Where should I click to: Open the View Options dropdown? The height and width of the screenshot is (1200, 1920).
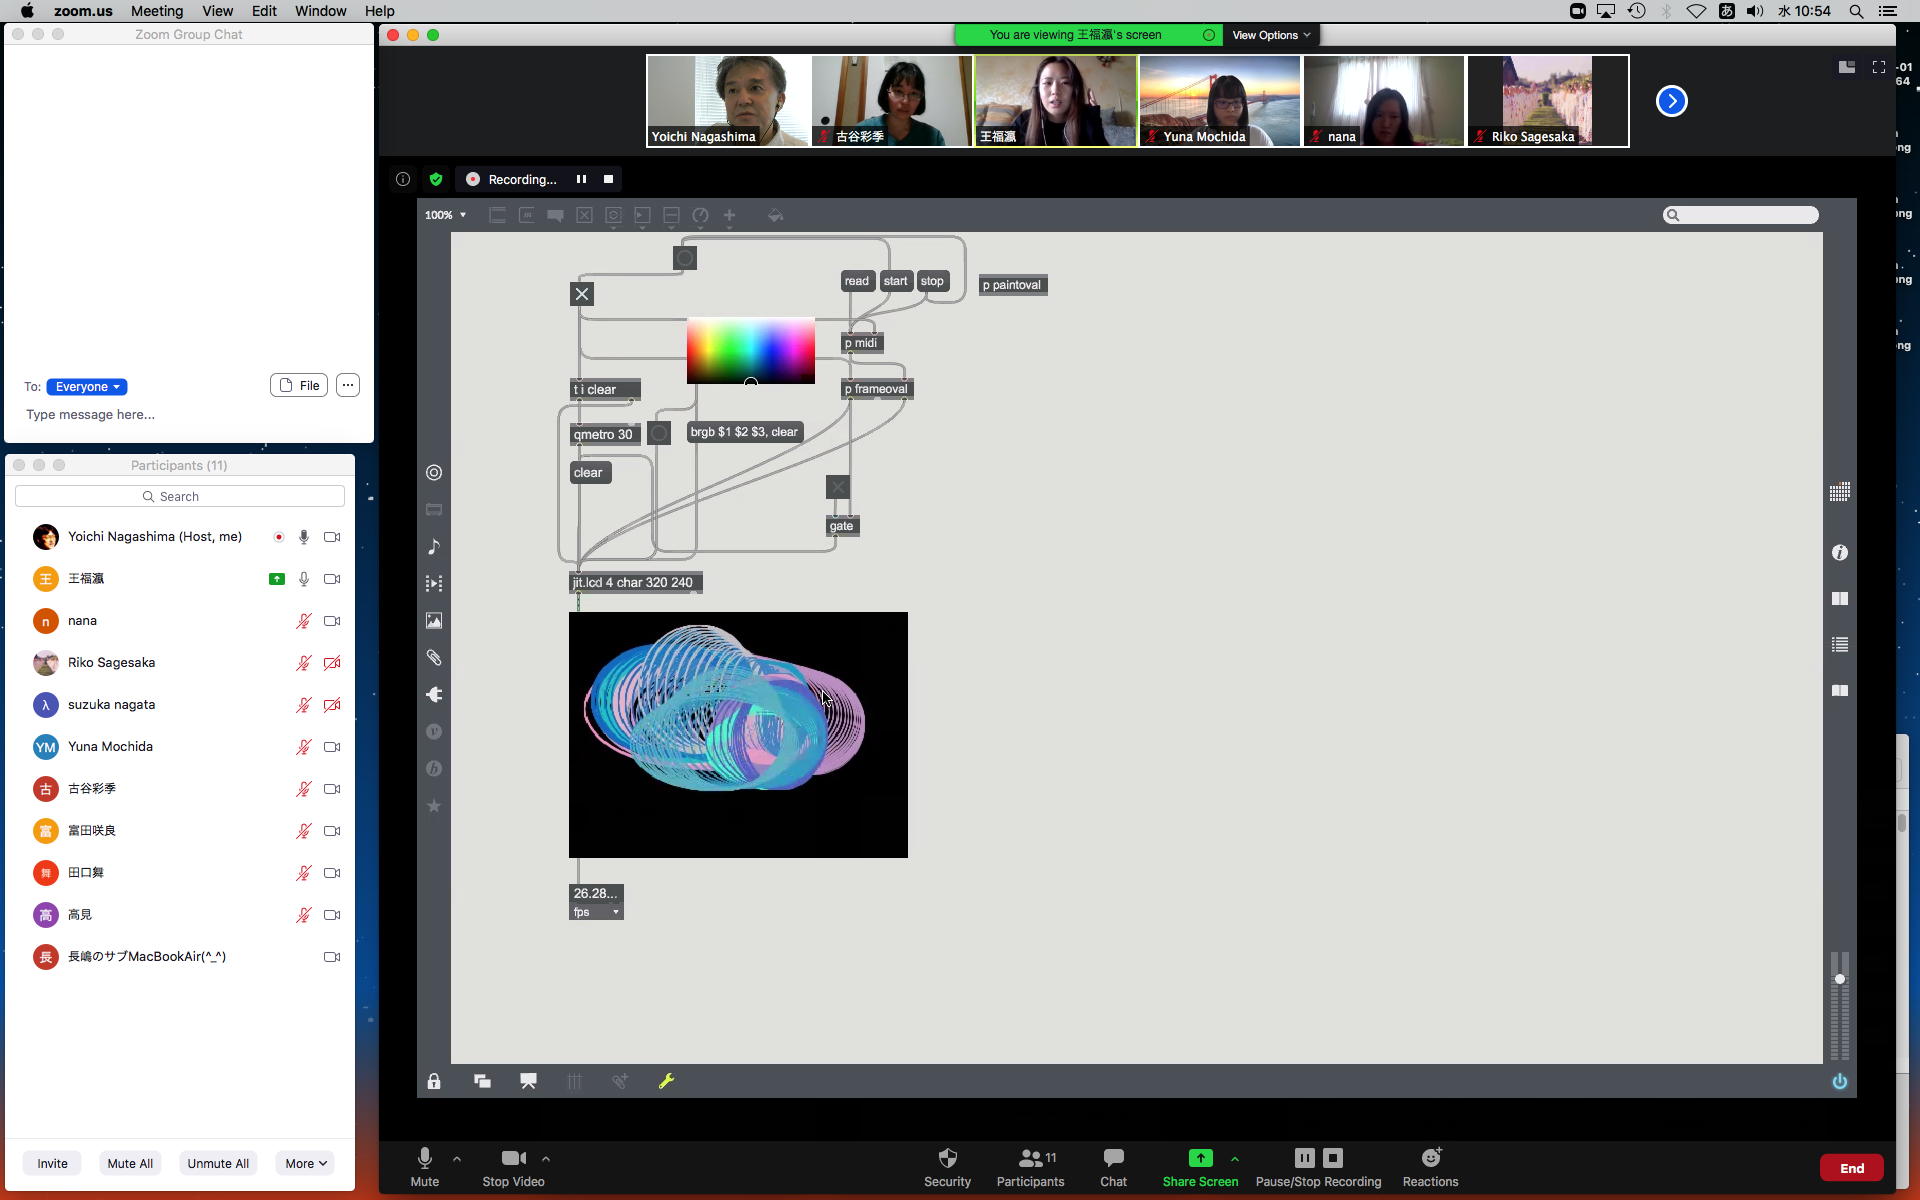point(1270,35)
